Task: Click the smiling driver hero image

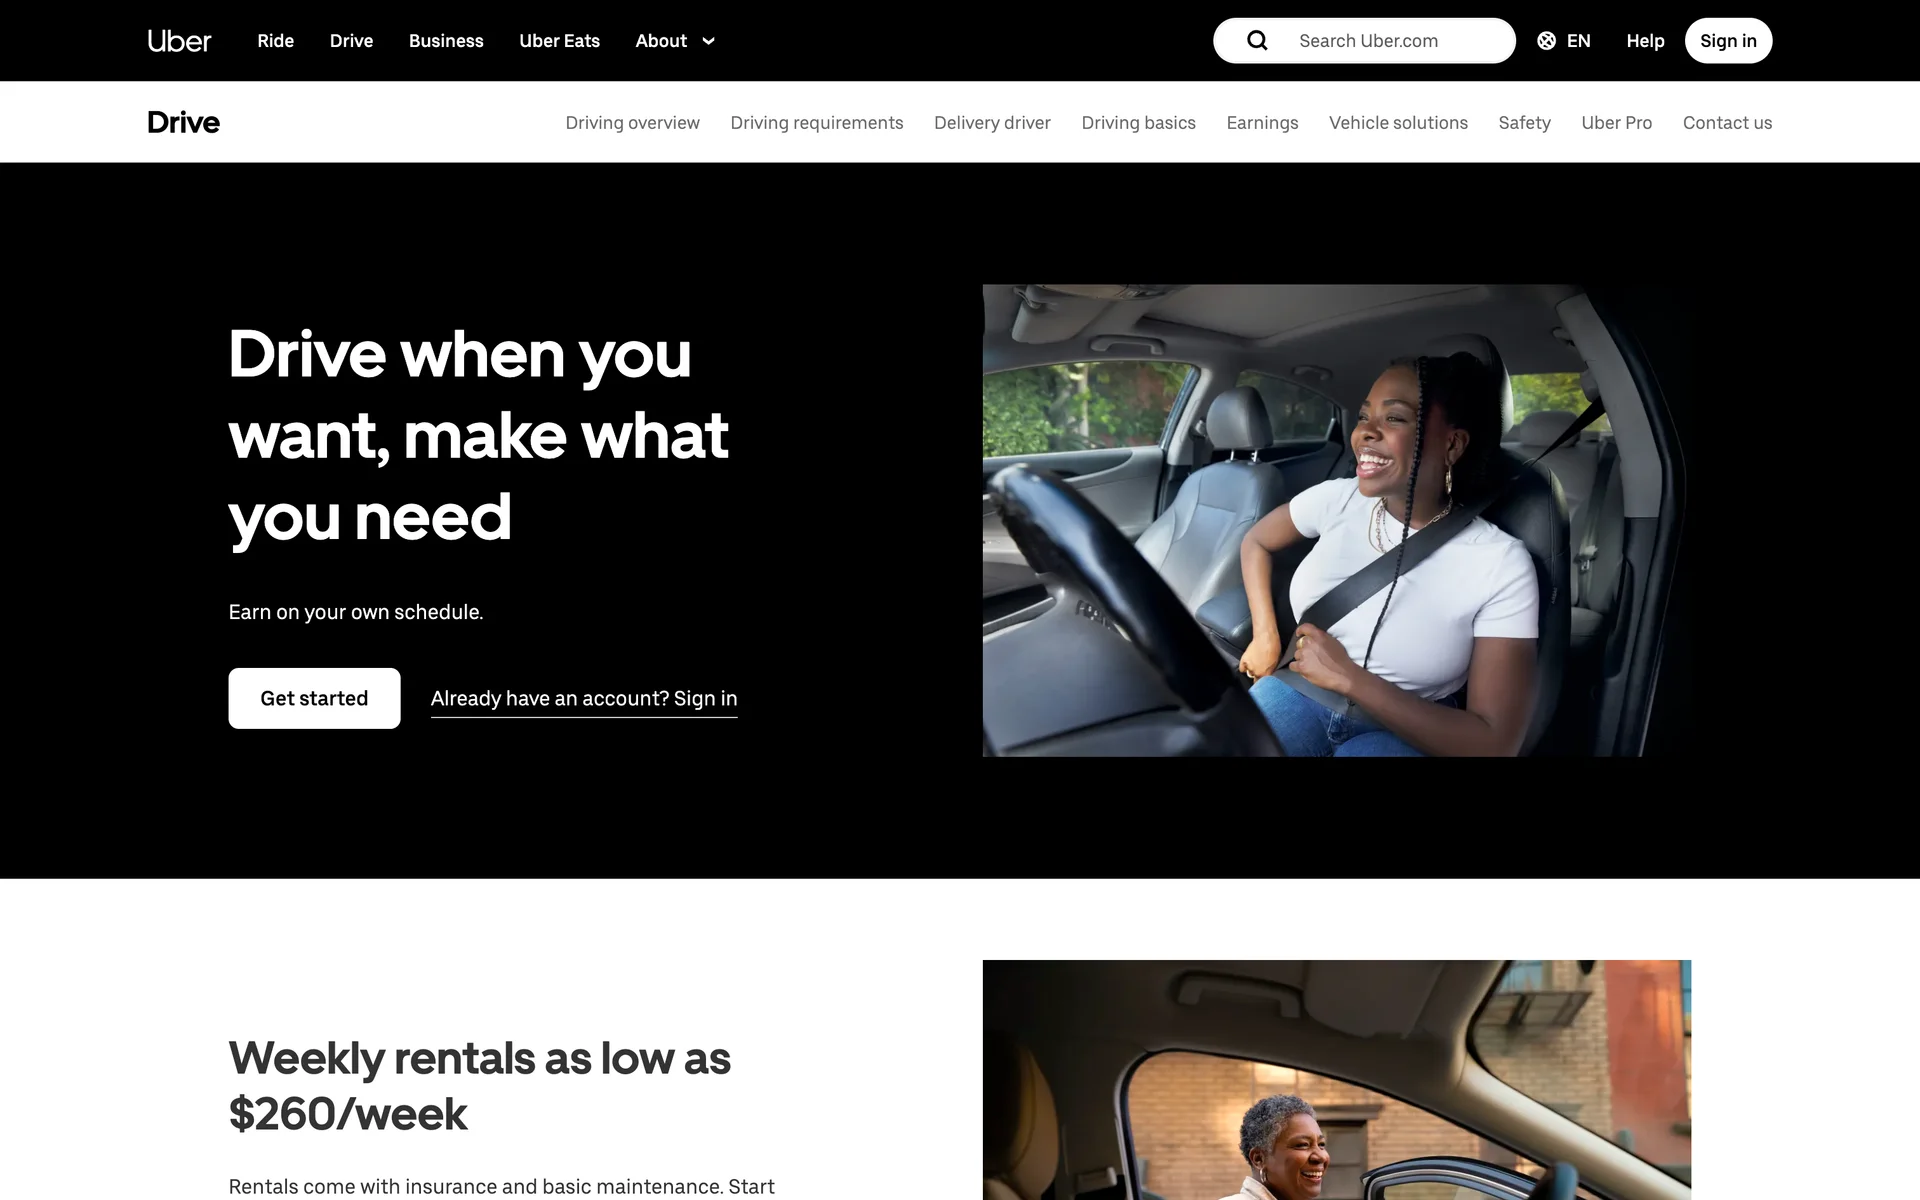Action: (1336, 520)
